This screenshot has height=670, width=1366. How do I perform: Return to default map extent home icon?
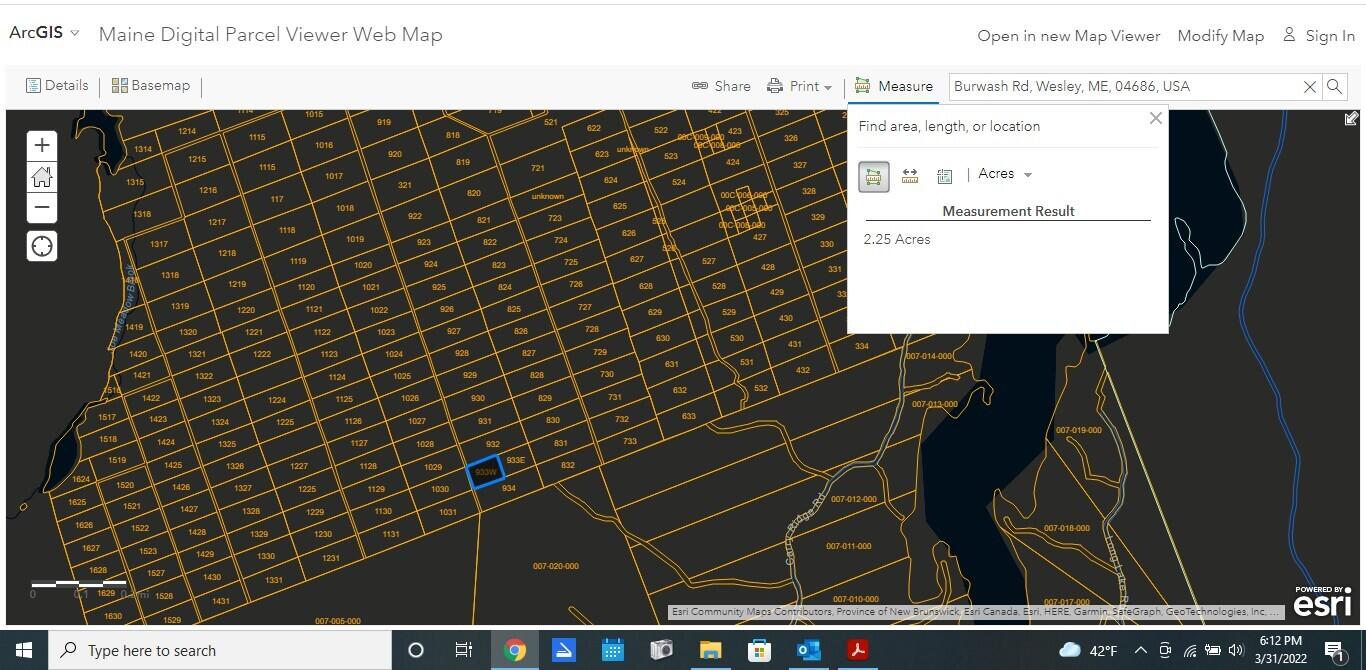click(x=42, y=177)
